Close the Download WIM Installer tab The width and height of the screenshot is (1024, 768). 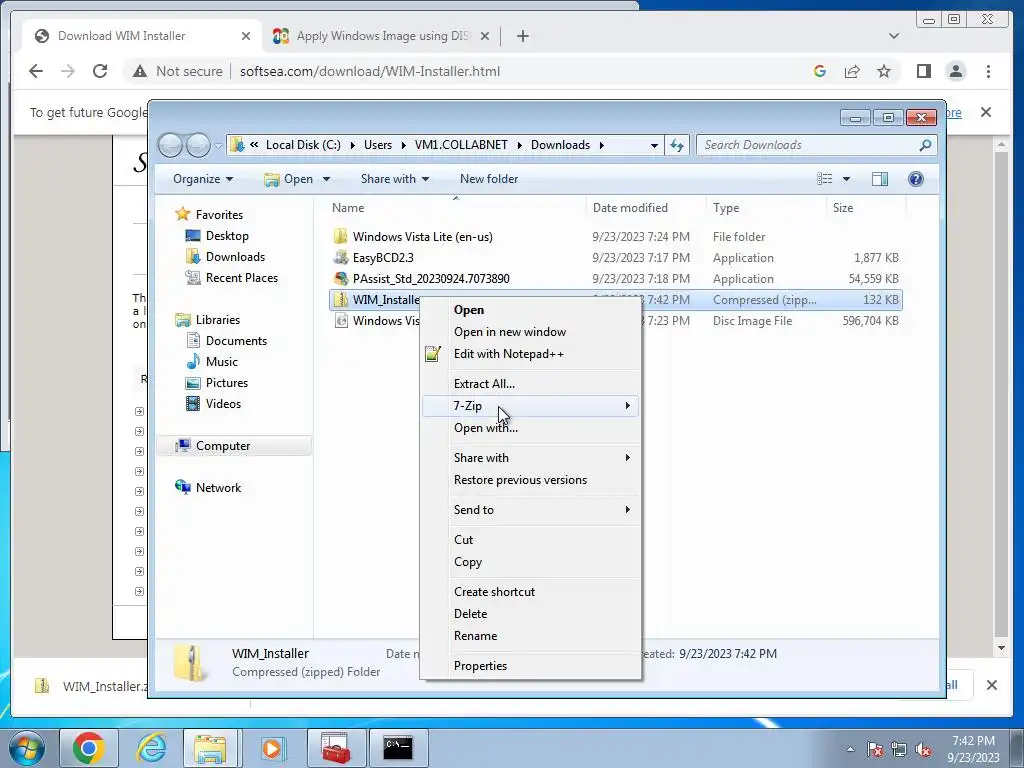246,36
